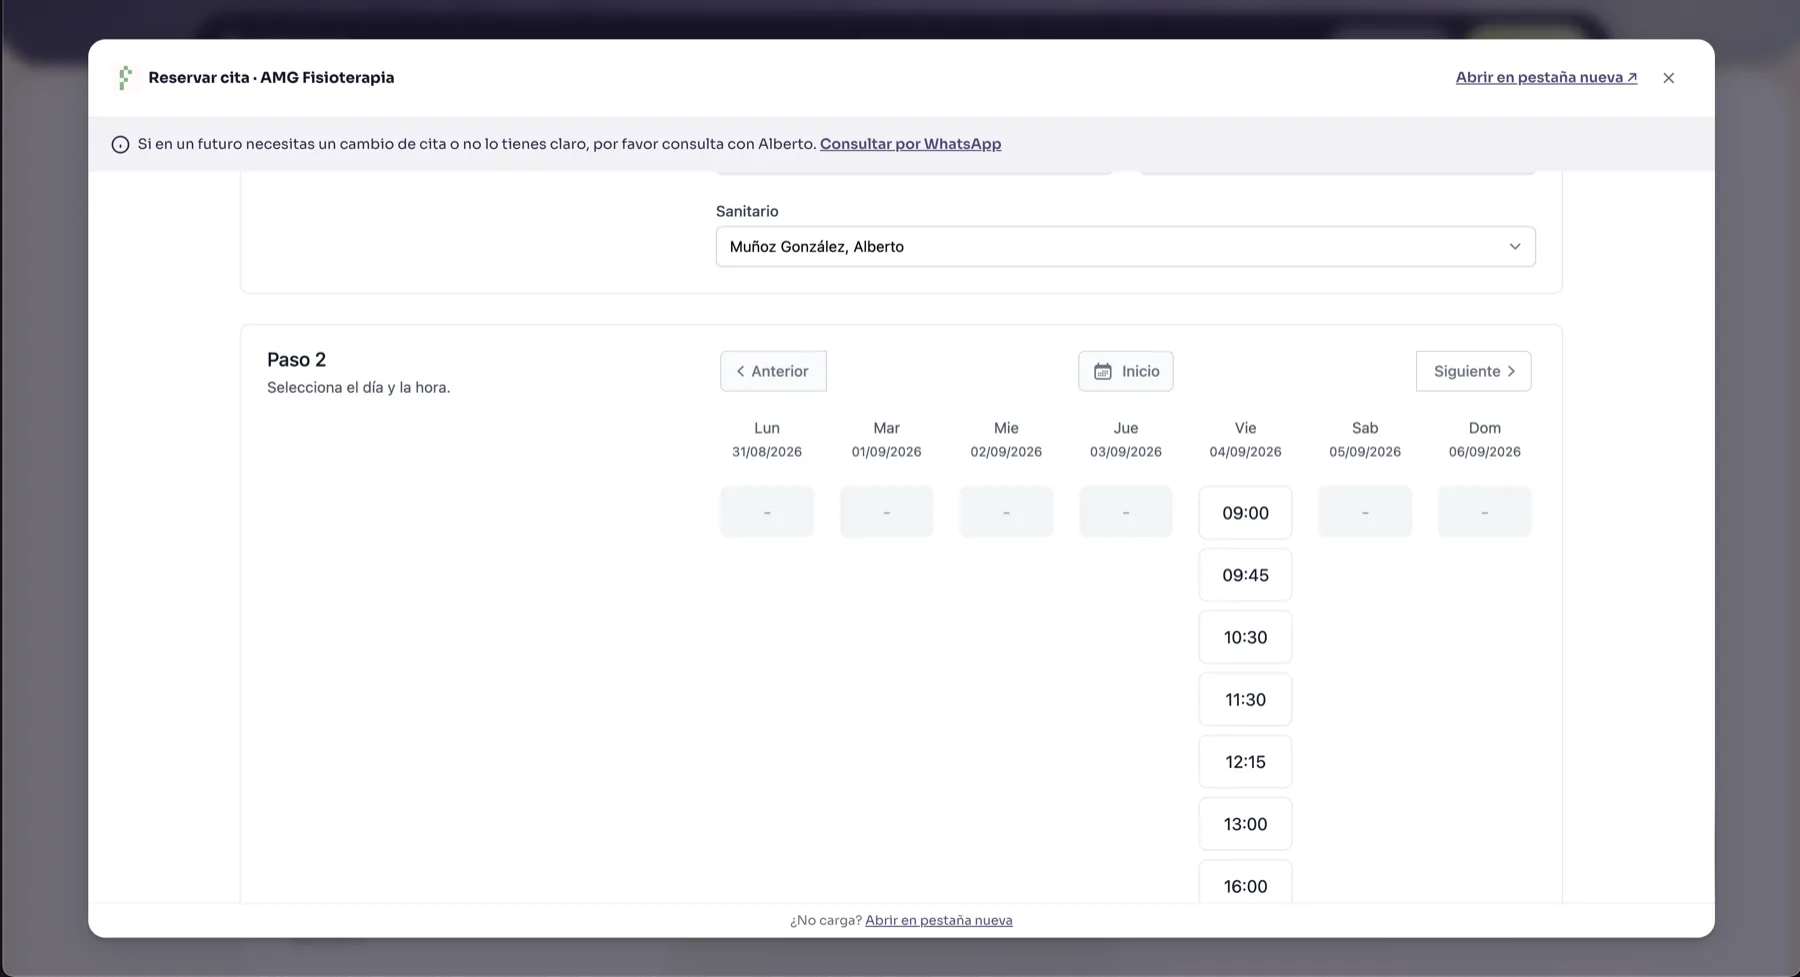Click the Sanitario dropdown chevron arrow
Viewport: 1800px width, 977px height.
pos(1514,247)
